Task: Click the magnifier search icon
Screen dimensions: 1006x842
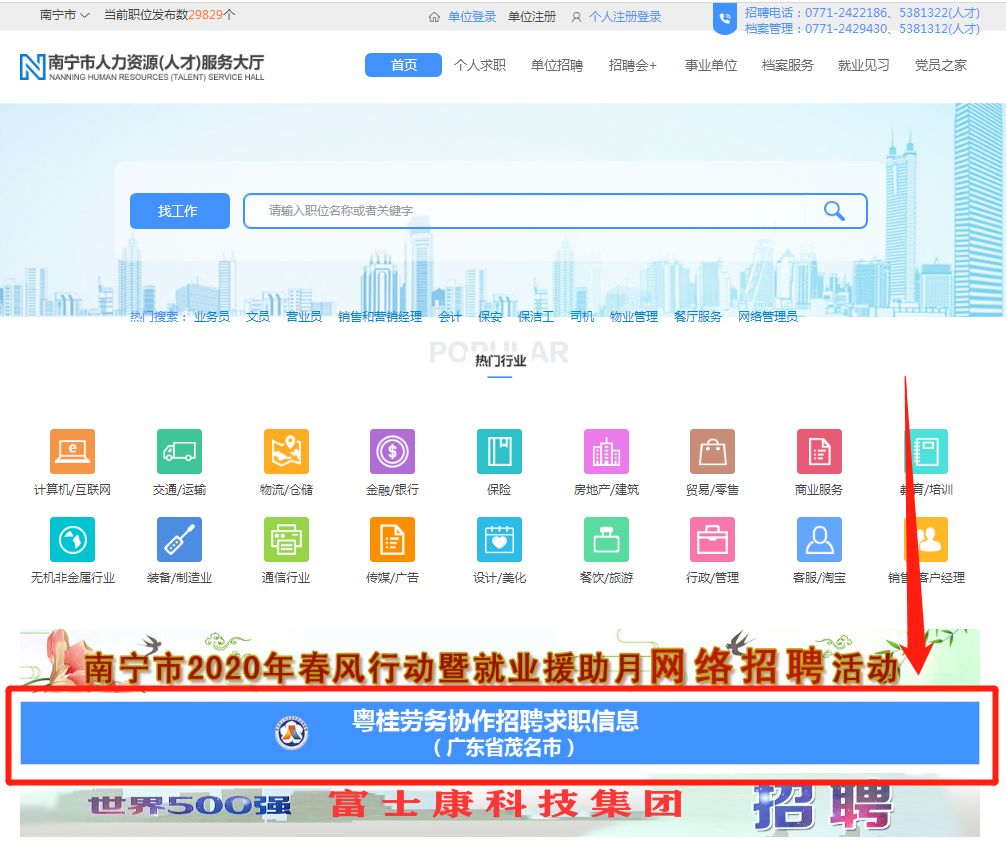Action: pos(834,211)
